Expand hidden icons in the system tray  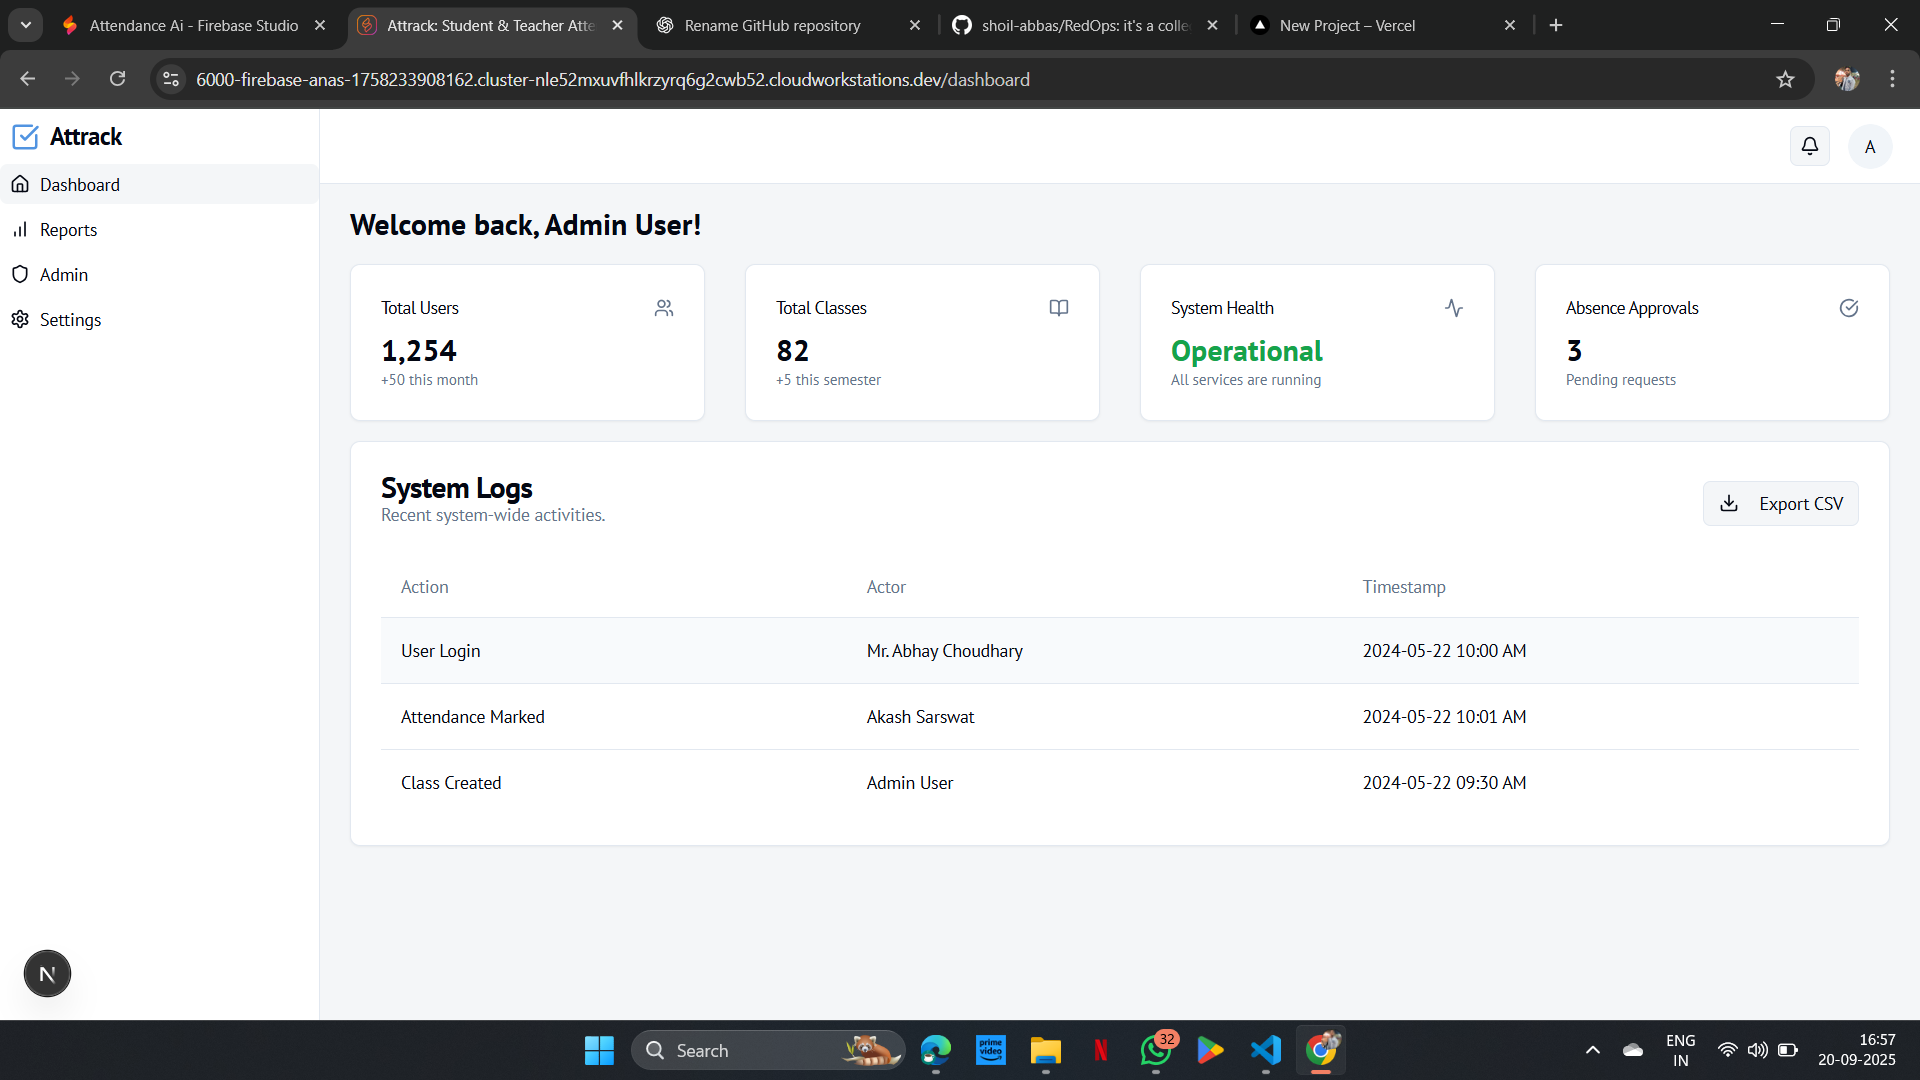(1592, 1050)
